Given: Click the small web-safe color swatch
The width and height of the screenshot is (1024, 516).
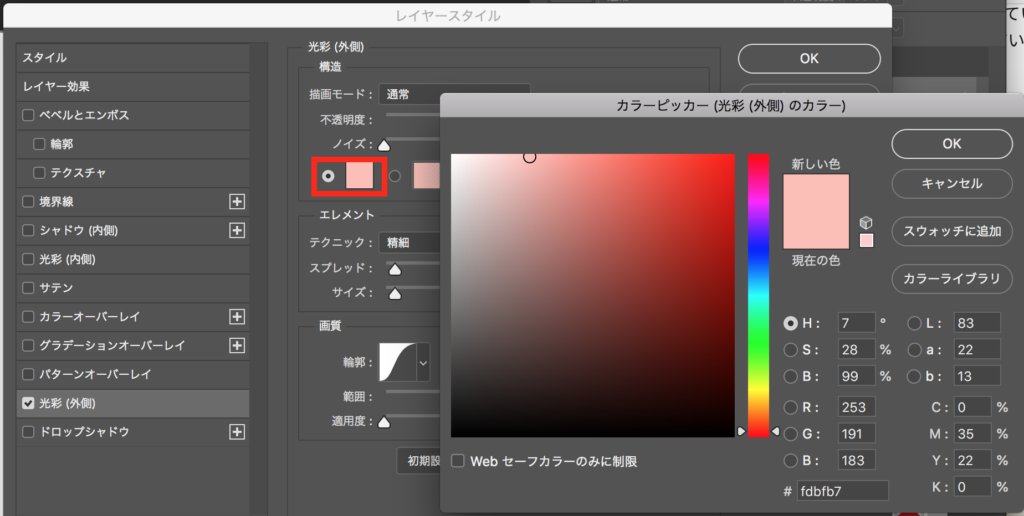Looking at the screenshot, I should coord(867,241).
